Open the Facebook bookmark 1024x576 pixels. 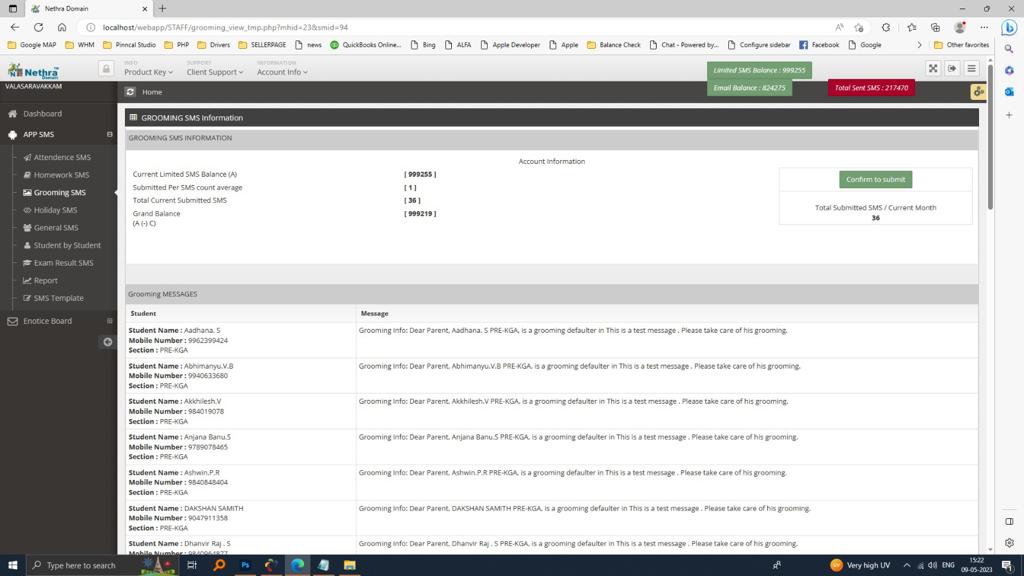click(x=819, y=45)
